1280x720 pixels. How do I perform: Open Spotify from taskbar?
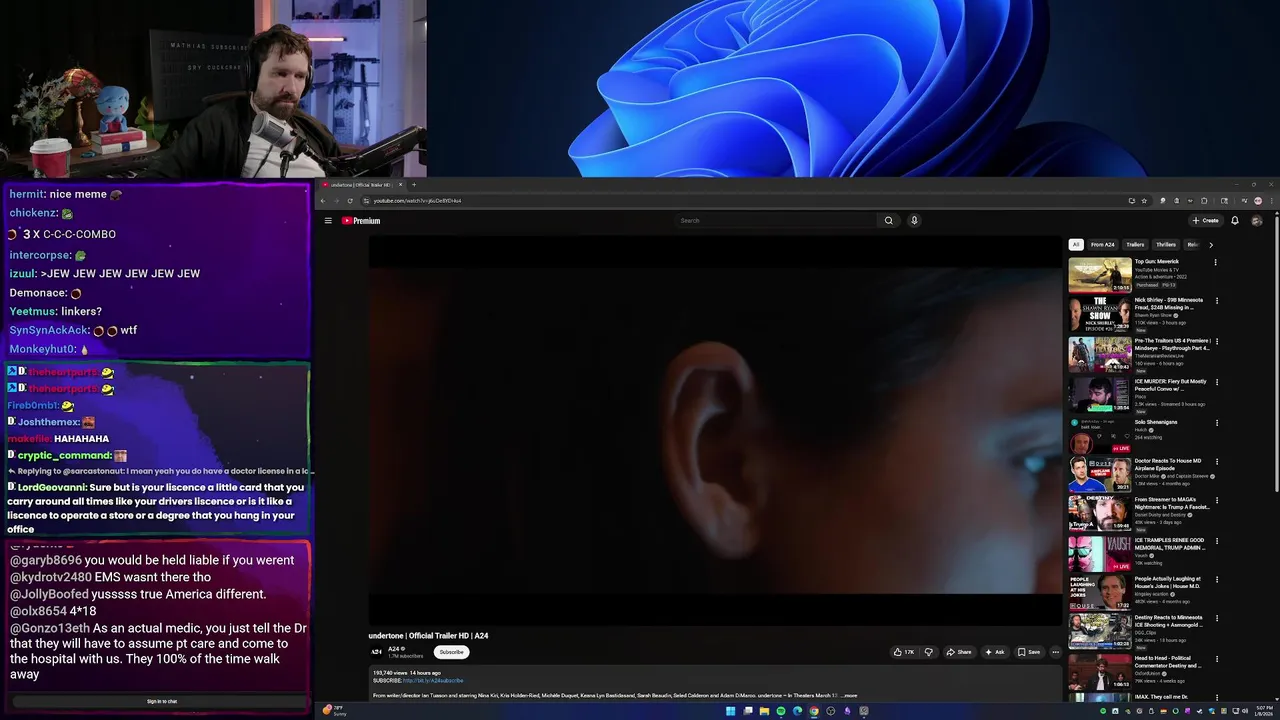(781, 711)
